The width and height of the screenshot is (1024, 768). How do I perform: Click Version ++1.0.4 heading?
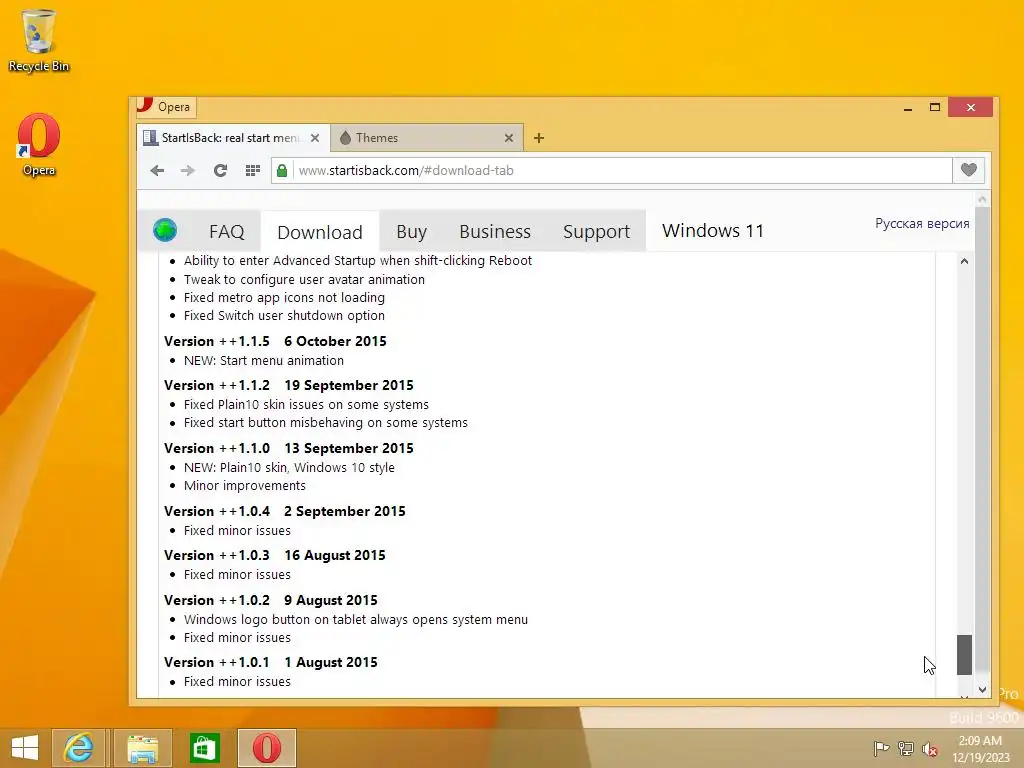tap(285, 511)
